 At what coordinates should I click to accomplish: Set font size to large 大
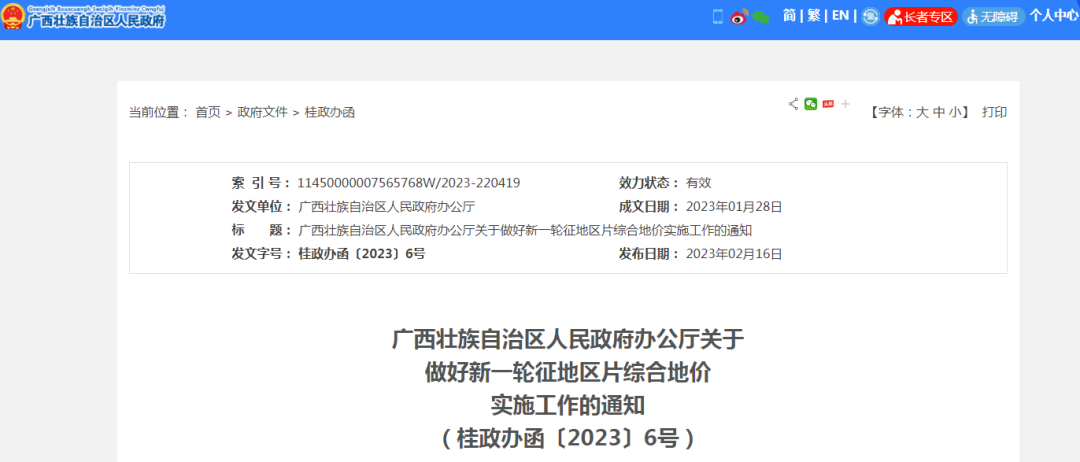click(923, 112)
